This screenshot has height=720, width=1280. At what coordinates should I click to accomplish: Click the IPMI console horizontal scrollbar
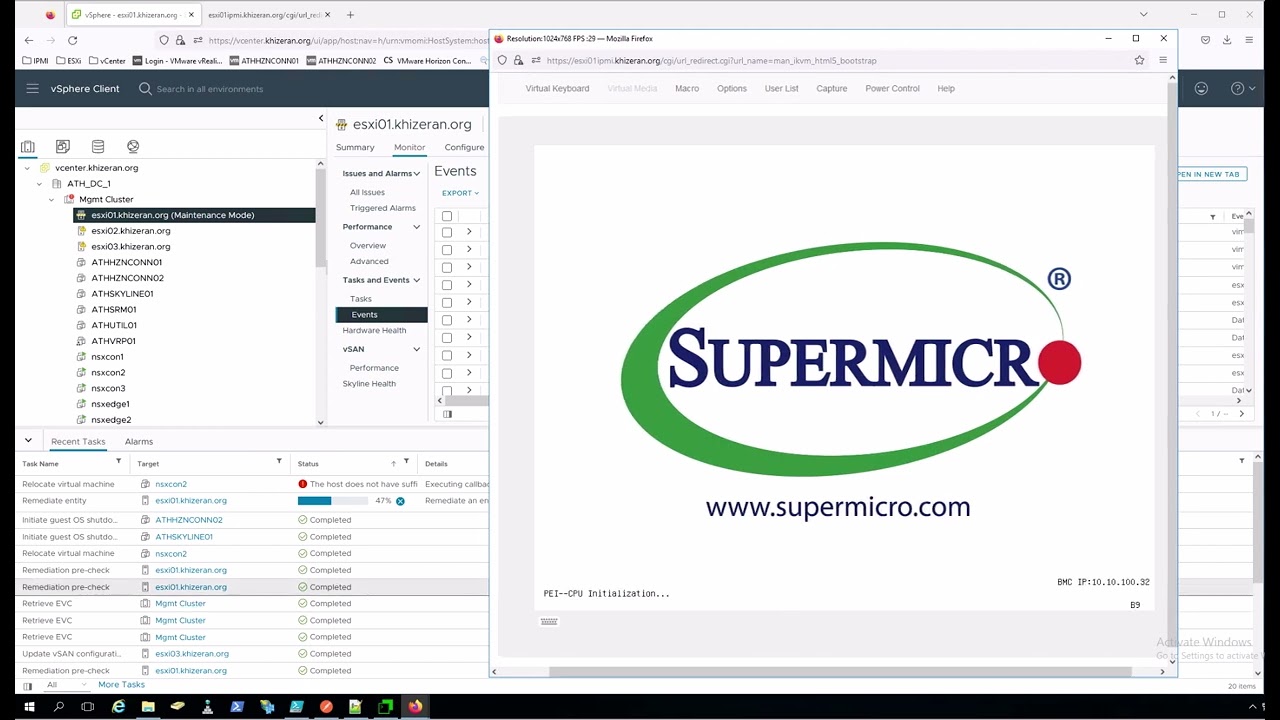coord(839,671)
